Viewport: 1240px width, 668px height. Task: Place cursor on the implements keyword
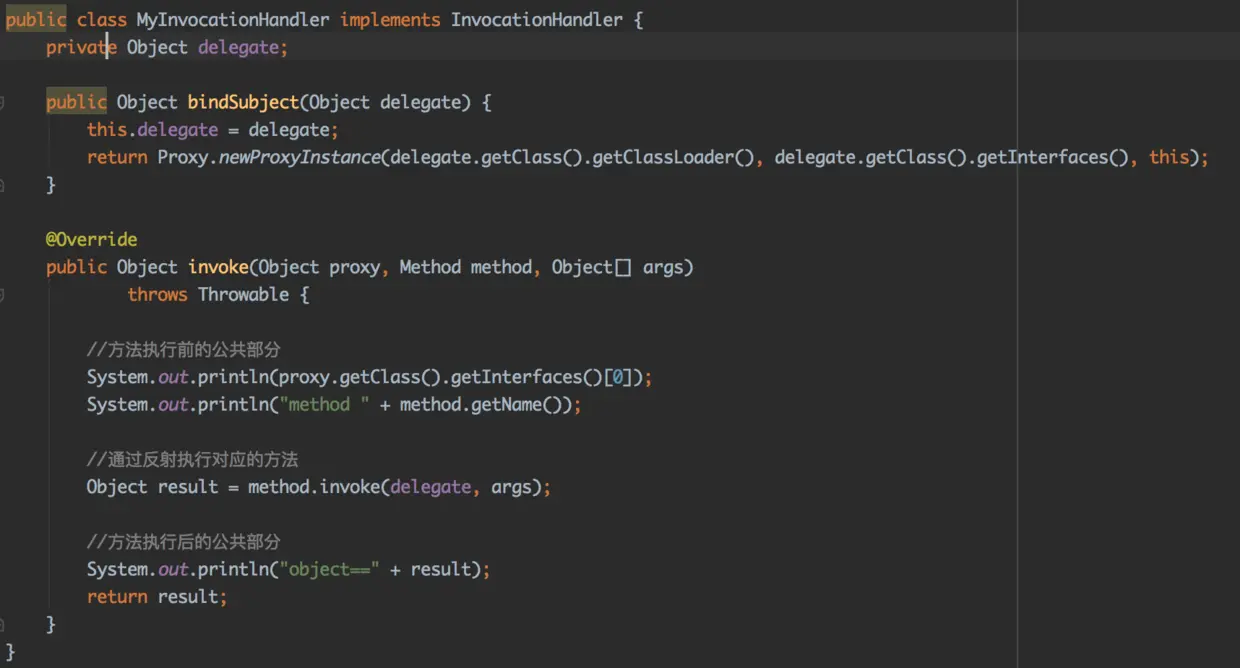pos(390,20)
